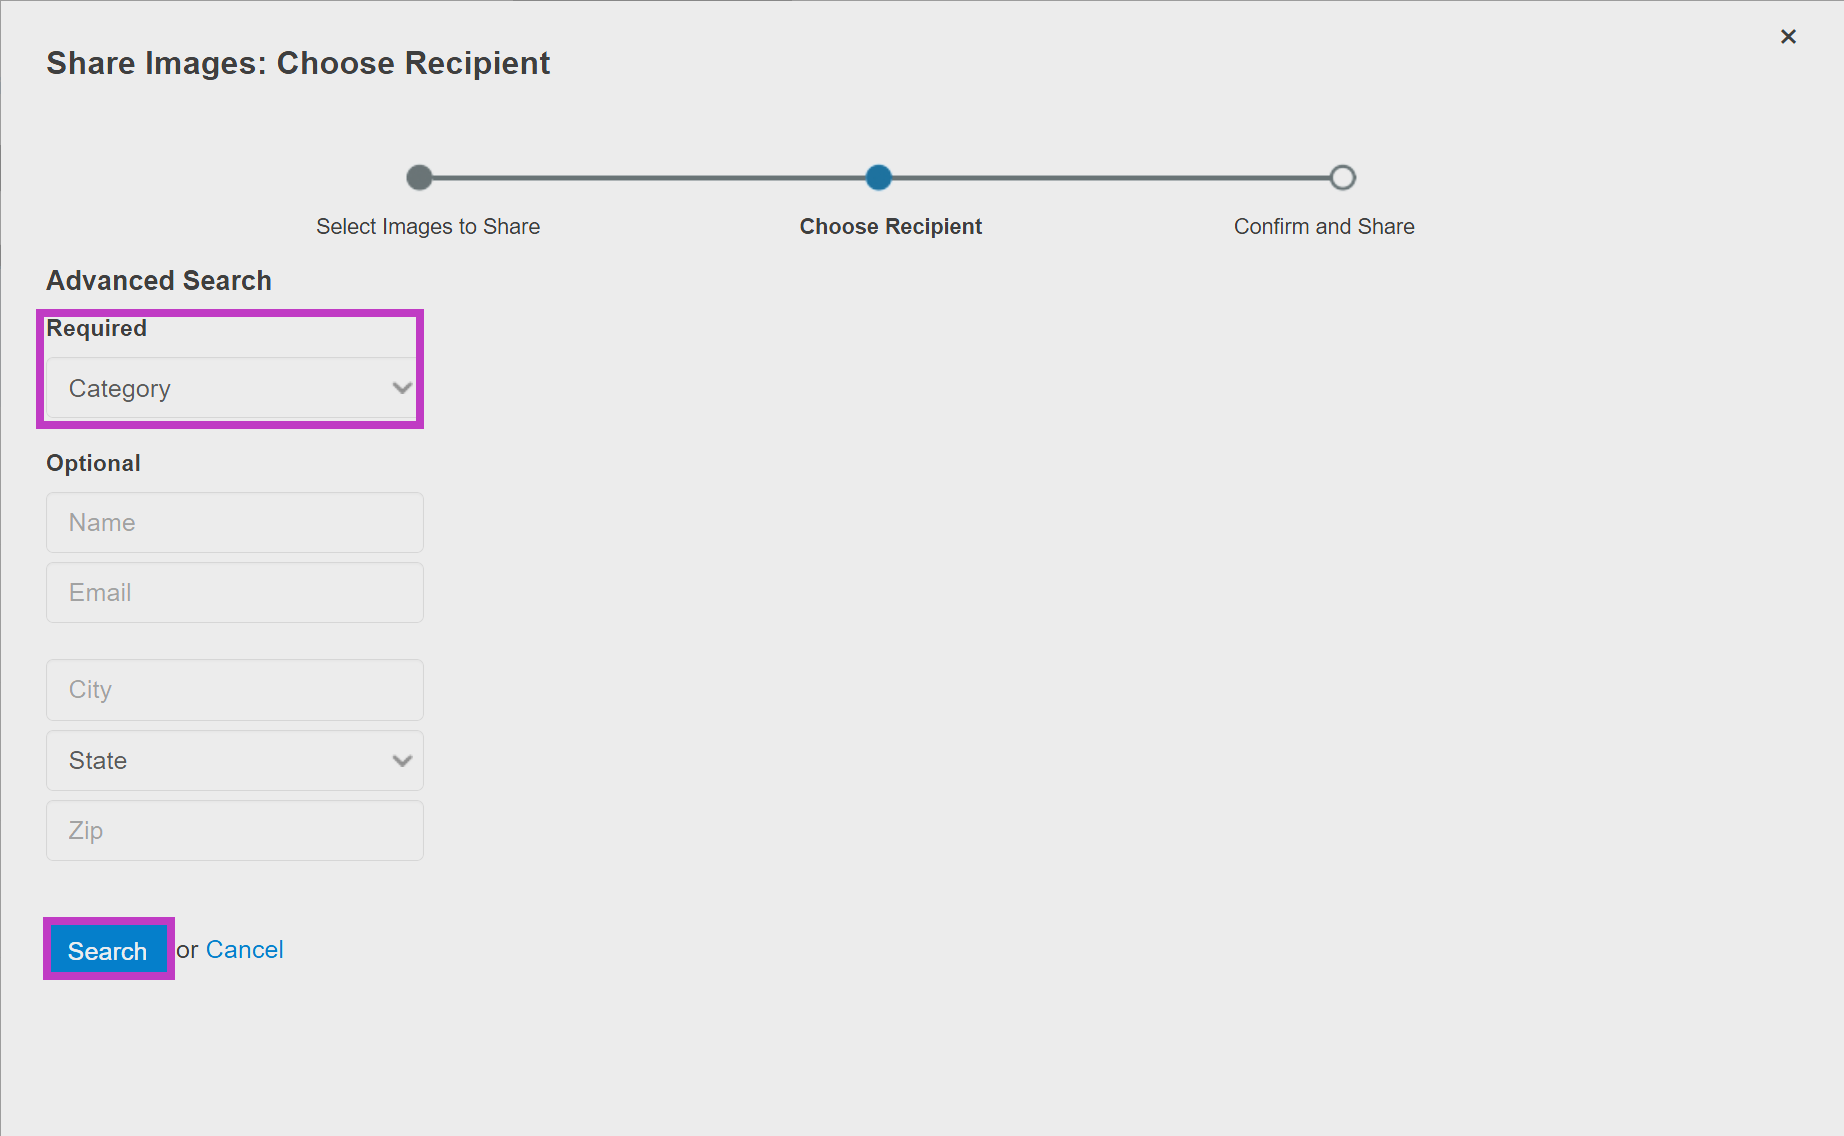1844x1136 pixels.
Task: Go to Select Images to Share step label
Action: [x=428, y=227]
